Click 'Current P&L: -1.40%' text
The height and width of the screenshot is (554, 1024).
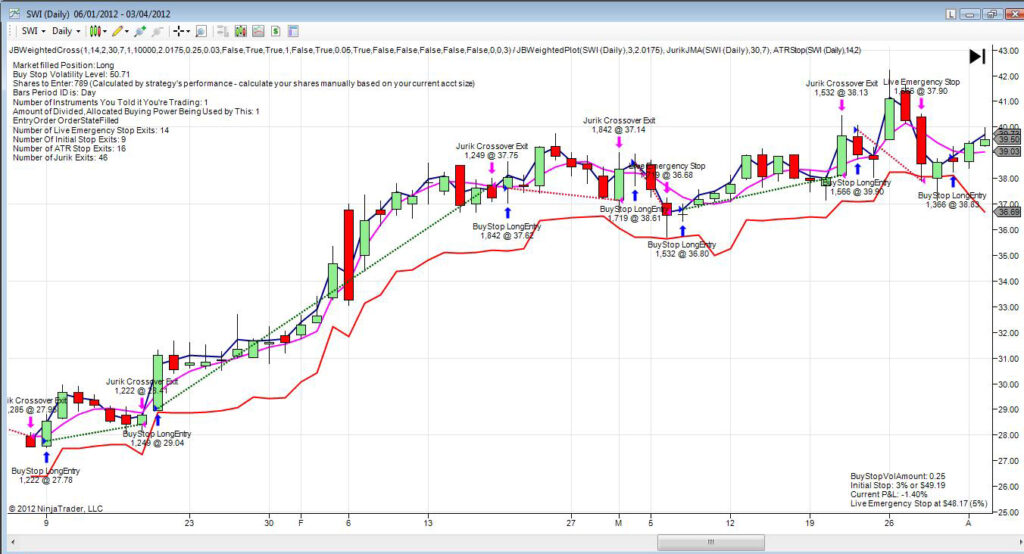888,495
